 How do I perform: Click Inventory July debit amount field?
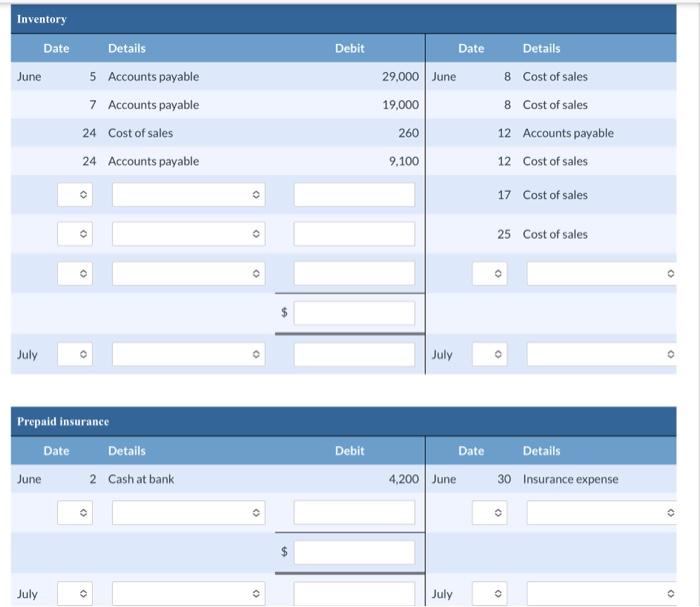tap(354, 354)
